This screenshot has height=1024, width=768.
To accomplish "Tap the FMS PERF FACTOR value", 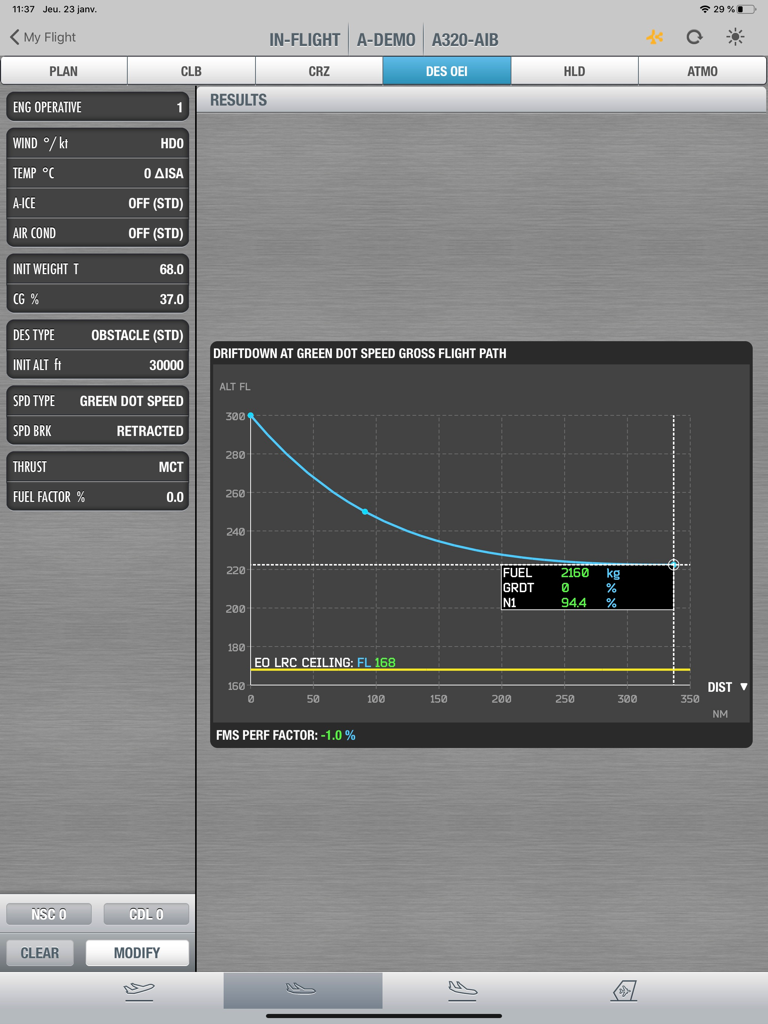I will pos(338,735).
